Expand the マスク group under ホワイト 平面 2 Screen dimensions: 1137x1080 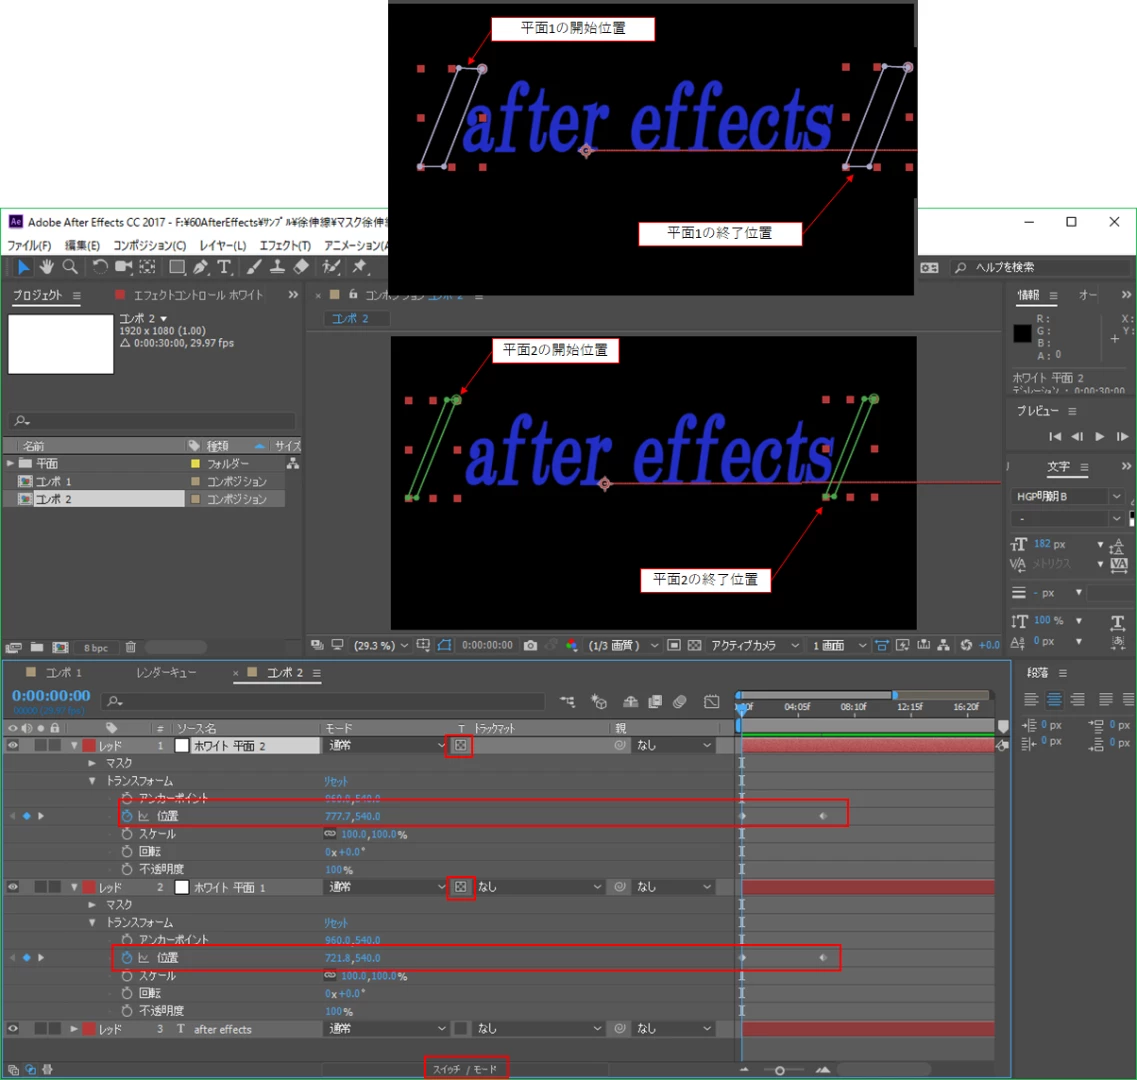[91, 763]
